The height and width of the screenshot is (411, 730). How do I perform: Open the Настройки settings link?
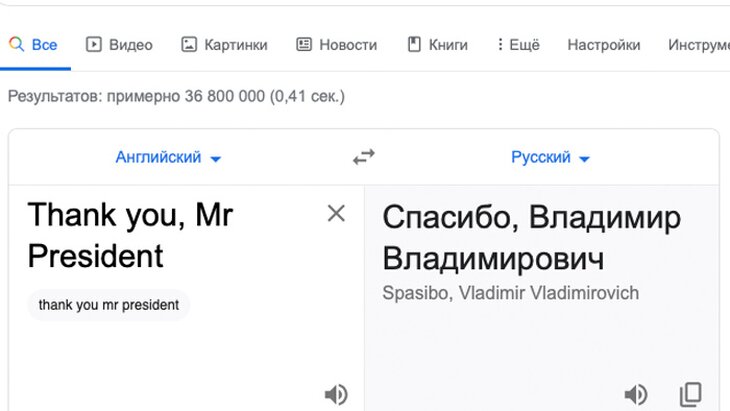[603, 44]
